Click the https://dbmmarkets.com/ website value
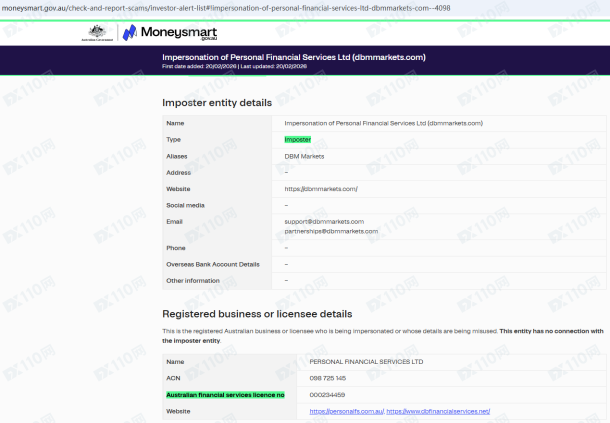Image resolution: width=610 pixels, height=423 pixels. 321,189
